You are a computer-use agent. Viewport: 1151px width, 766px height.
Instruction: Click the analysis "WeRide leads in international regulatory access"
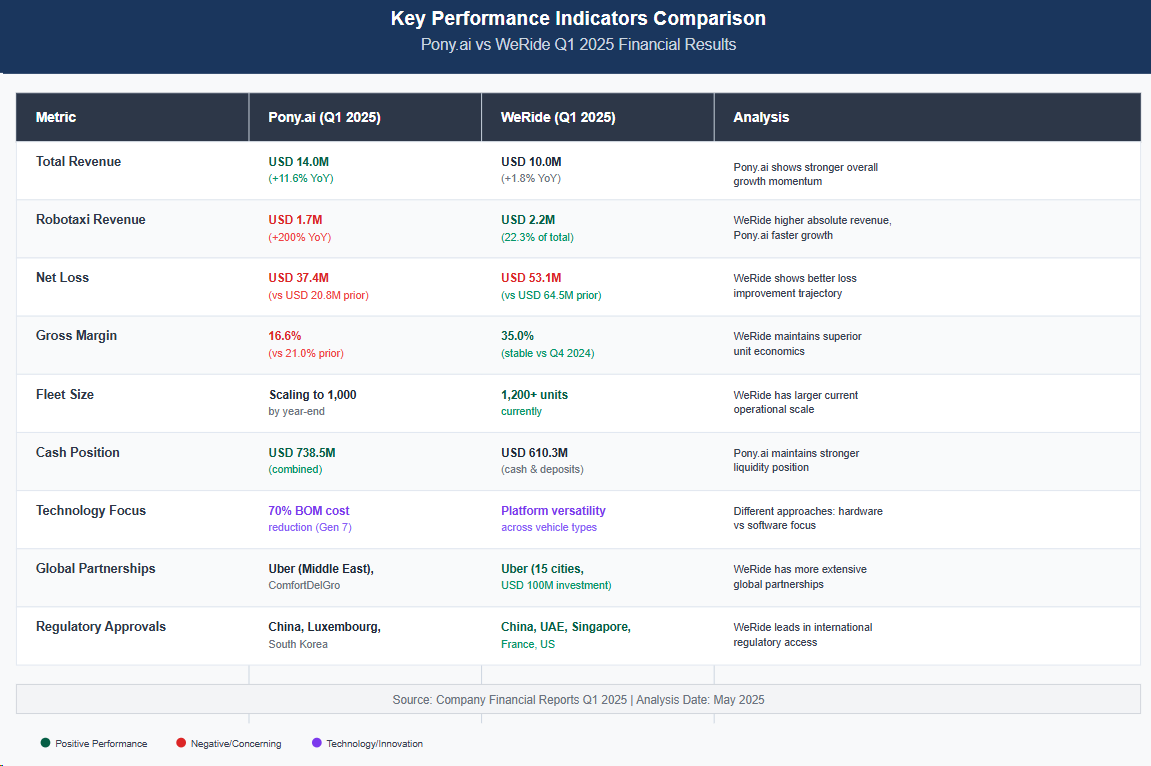(x=803, y=635)
